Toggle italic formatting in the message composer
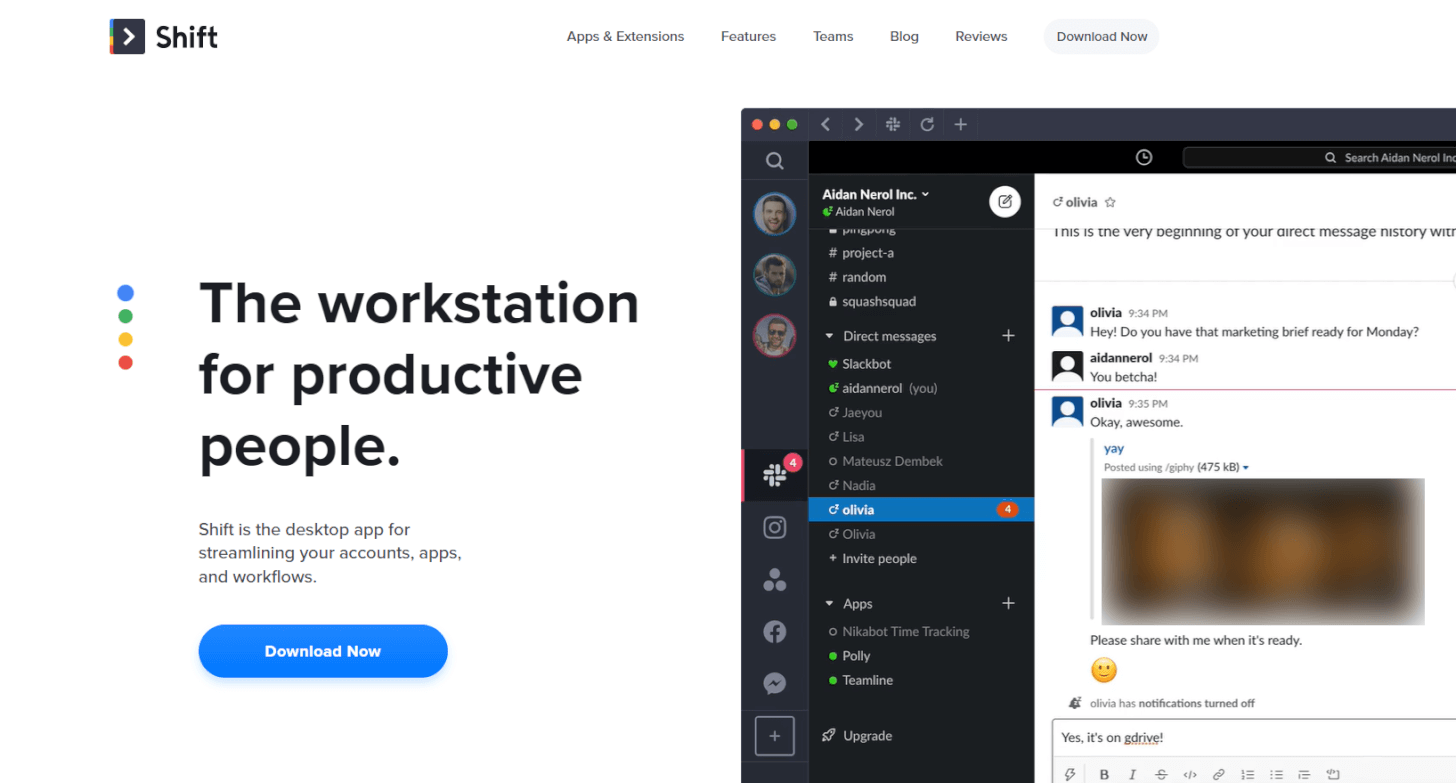This screenshot has height=783, width=1456. coord(1133,774)
